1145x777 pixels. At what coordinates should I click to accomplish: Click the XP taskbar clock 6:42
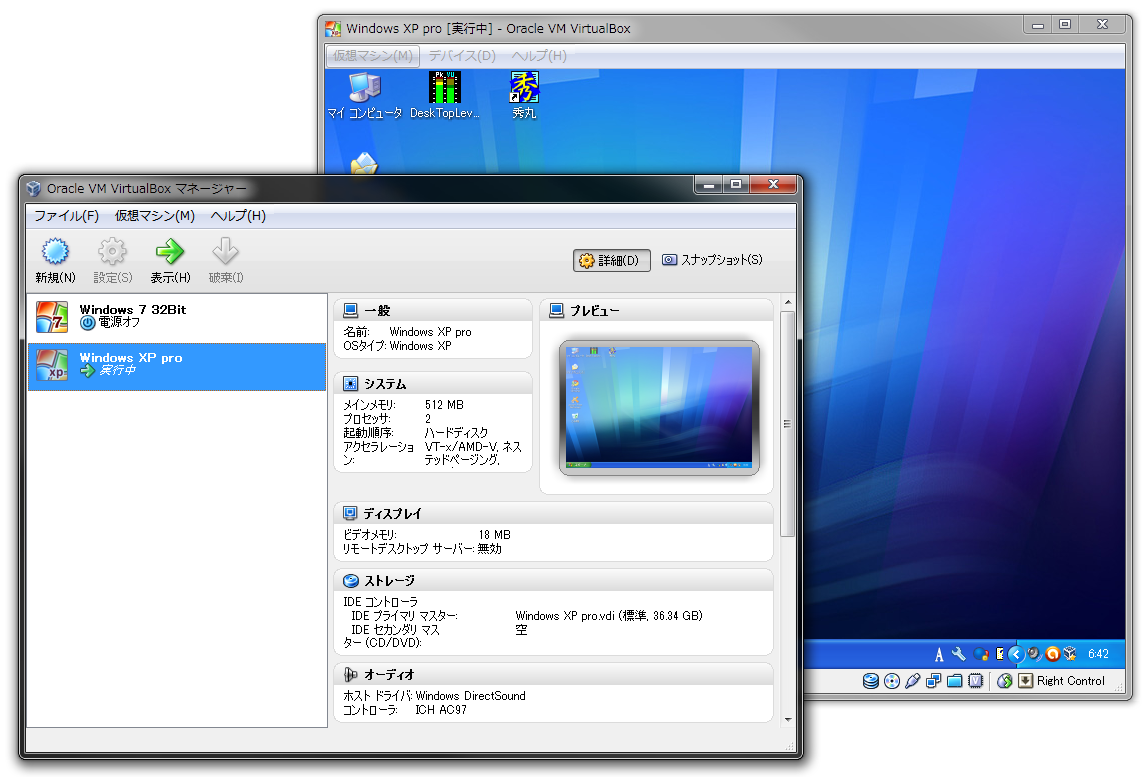[1098, 654]
